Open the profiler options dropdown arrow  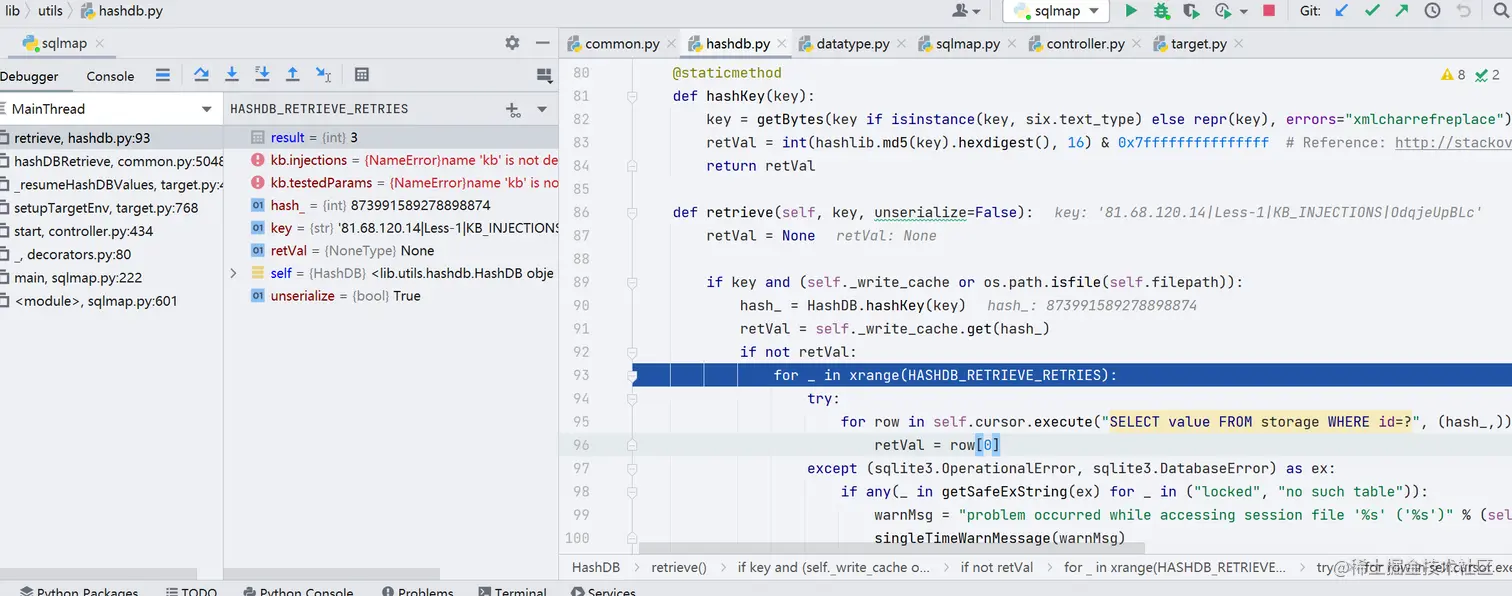tap(1243, 12)
